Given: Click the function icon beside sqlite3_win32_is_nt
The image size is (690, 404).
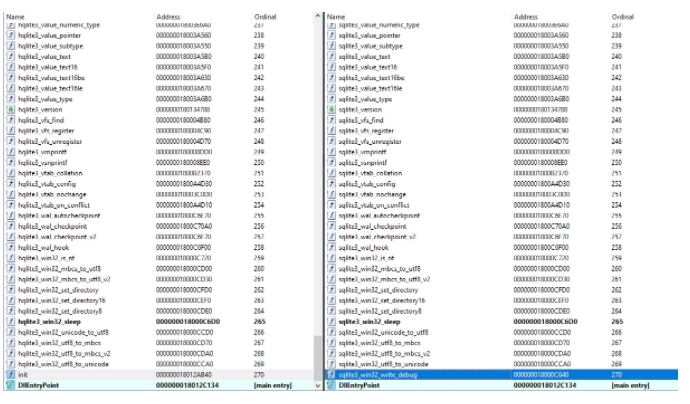Looking at the screenshot, I should [x=331, y=258].
